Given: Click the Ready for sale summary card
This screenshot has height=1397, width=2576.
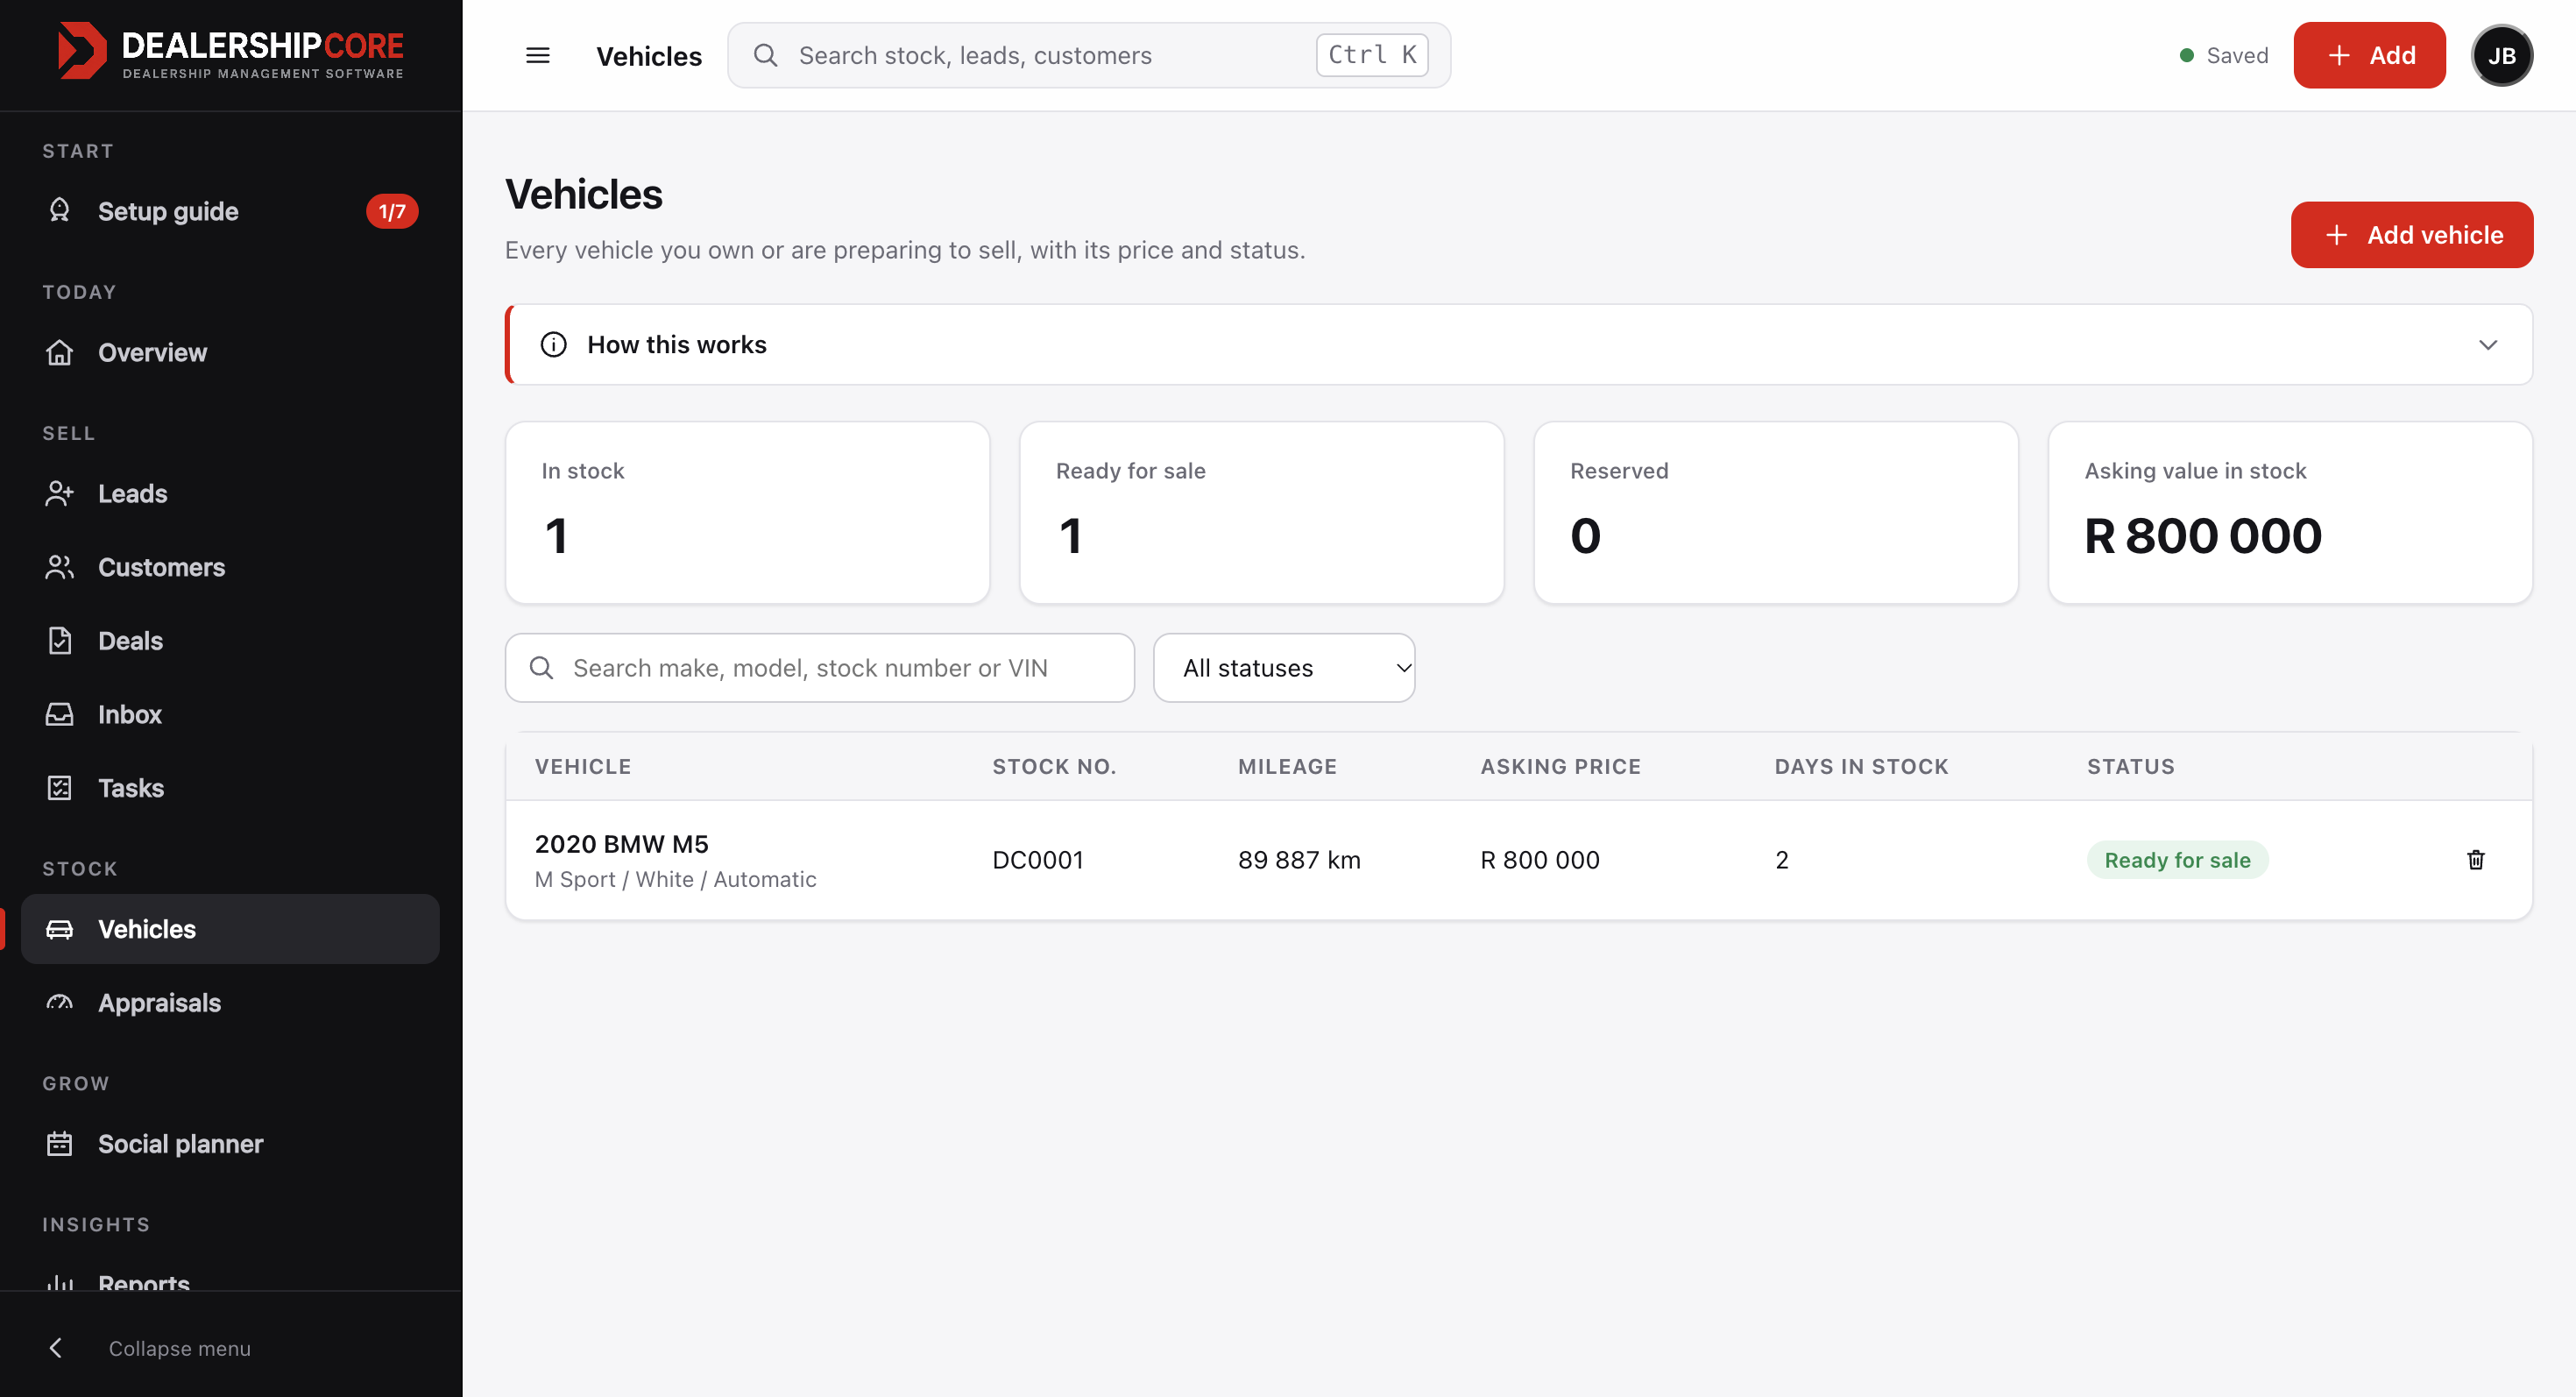Looking at the screenshot, I should tap(1262, 513).
